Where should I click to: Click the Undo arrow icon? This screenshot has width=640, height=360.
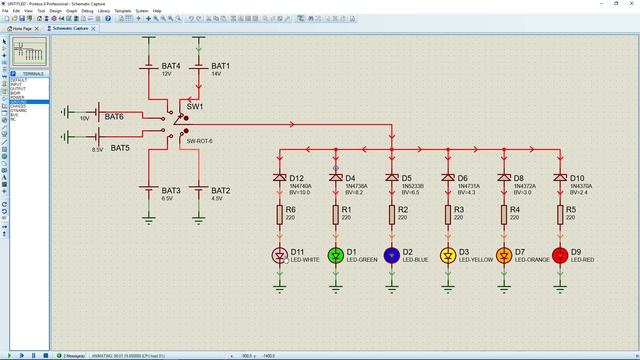191,19
